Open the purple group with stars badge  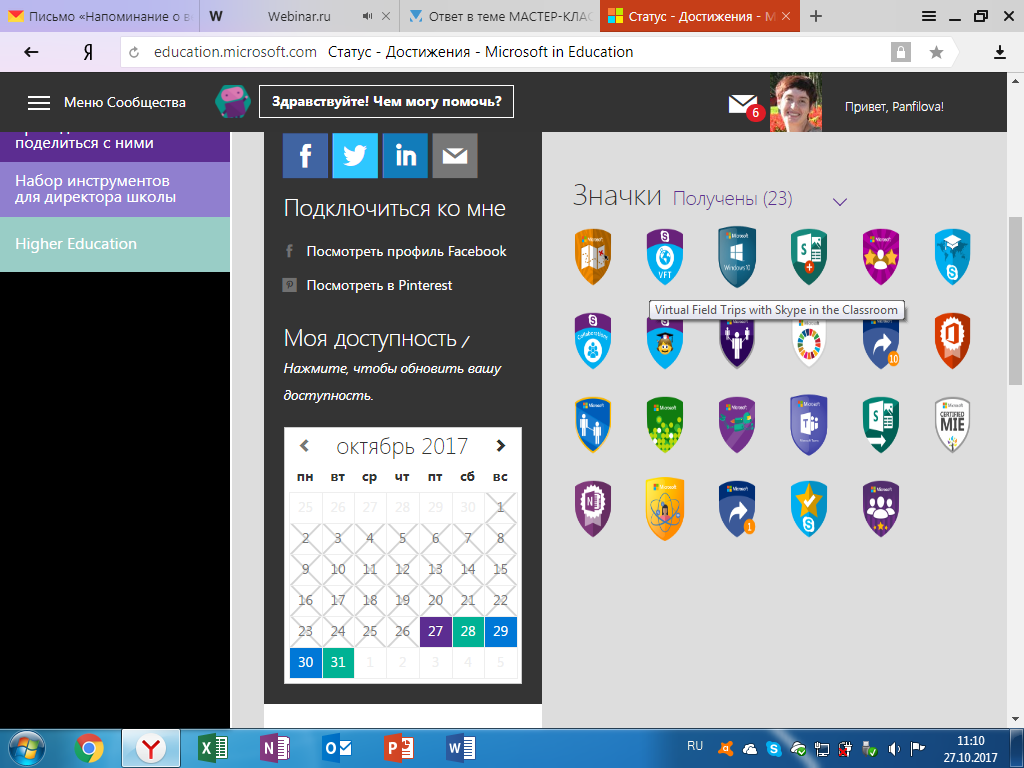(880, 509)
